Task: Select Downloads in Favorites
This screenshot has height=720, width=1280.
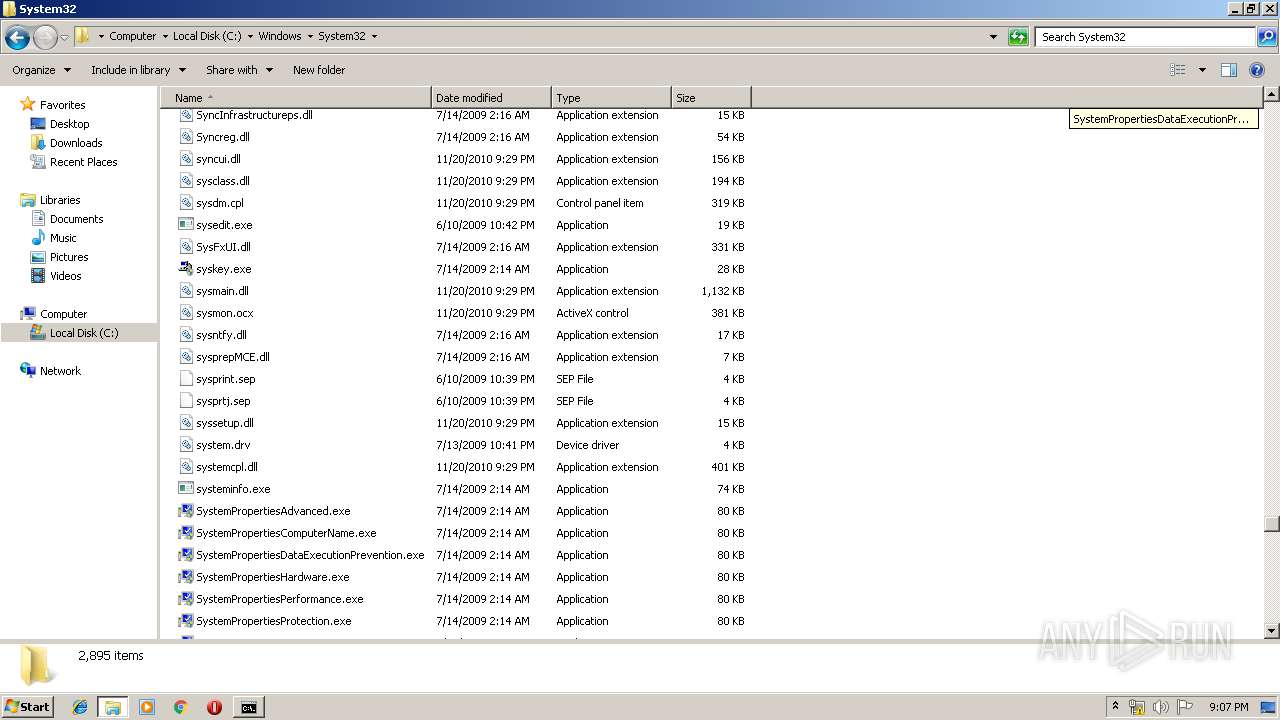Action: 76,143
